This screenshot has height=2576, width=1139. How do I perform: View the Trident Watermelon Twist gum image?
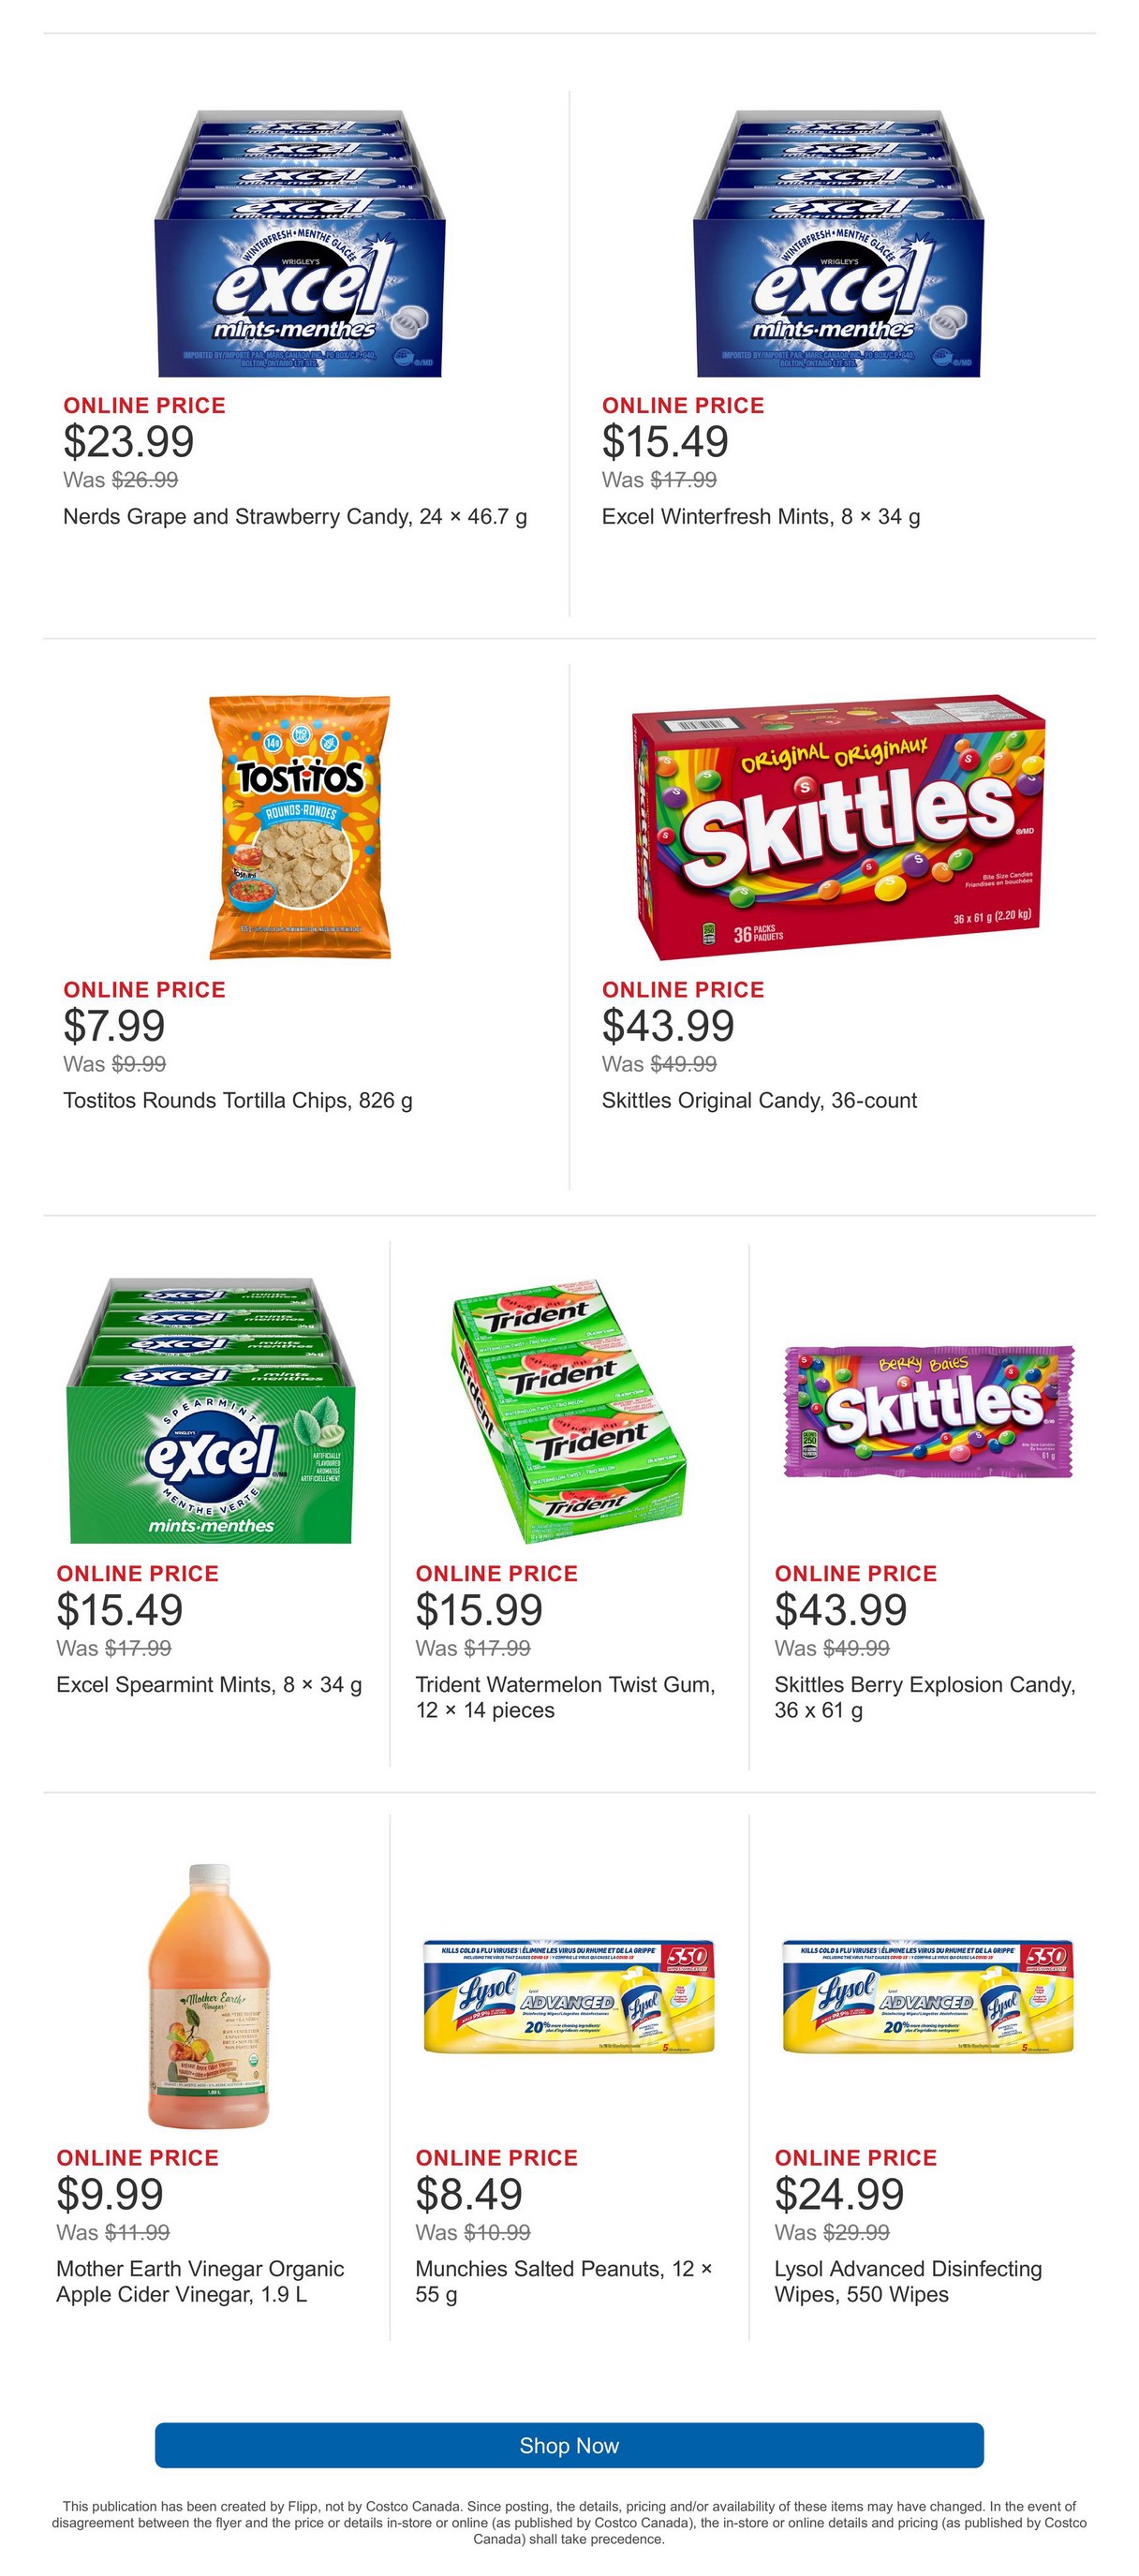coord(569,1410)
